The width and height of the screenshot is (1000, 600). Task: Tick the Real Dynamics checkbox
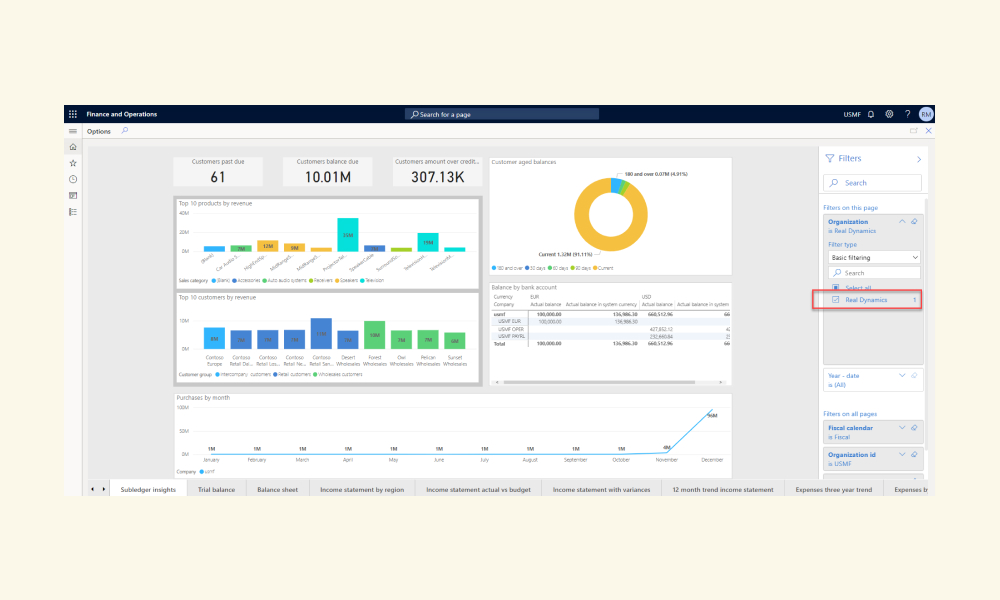pyautogui.click(x=835, y=300)
